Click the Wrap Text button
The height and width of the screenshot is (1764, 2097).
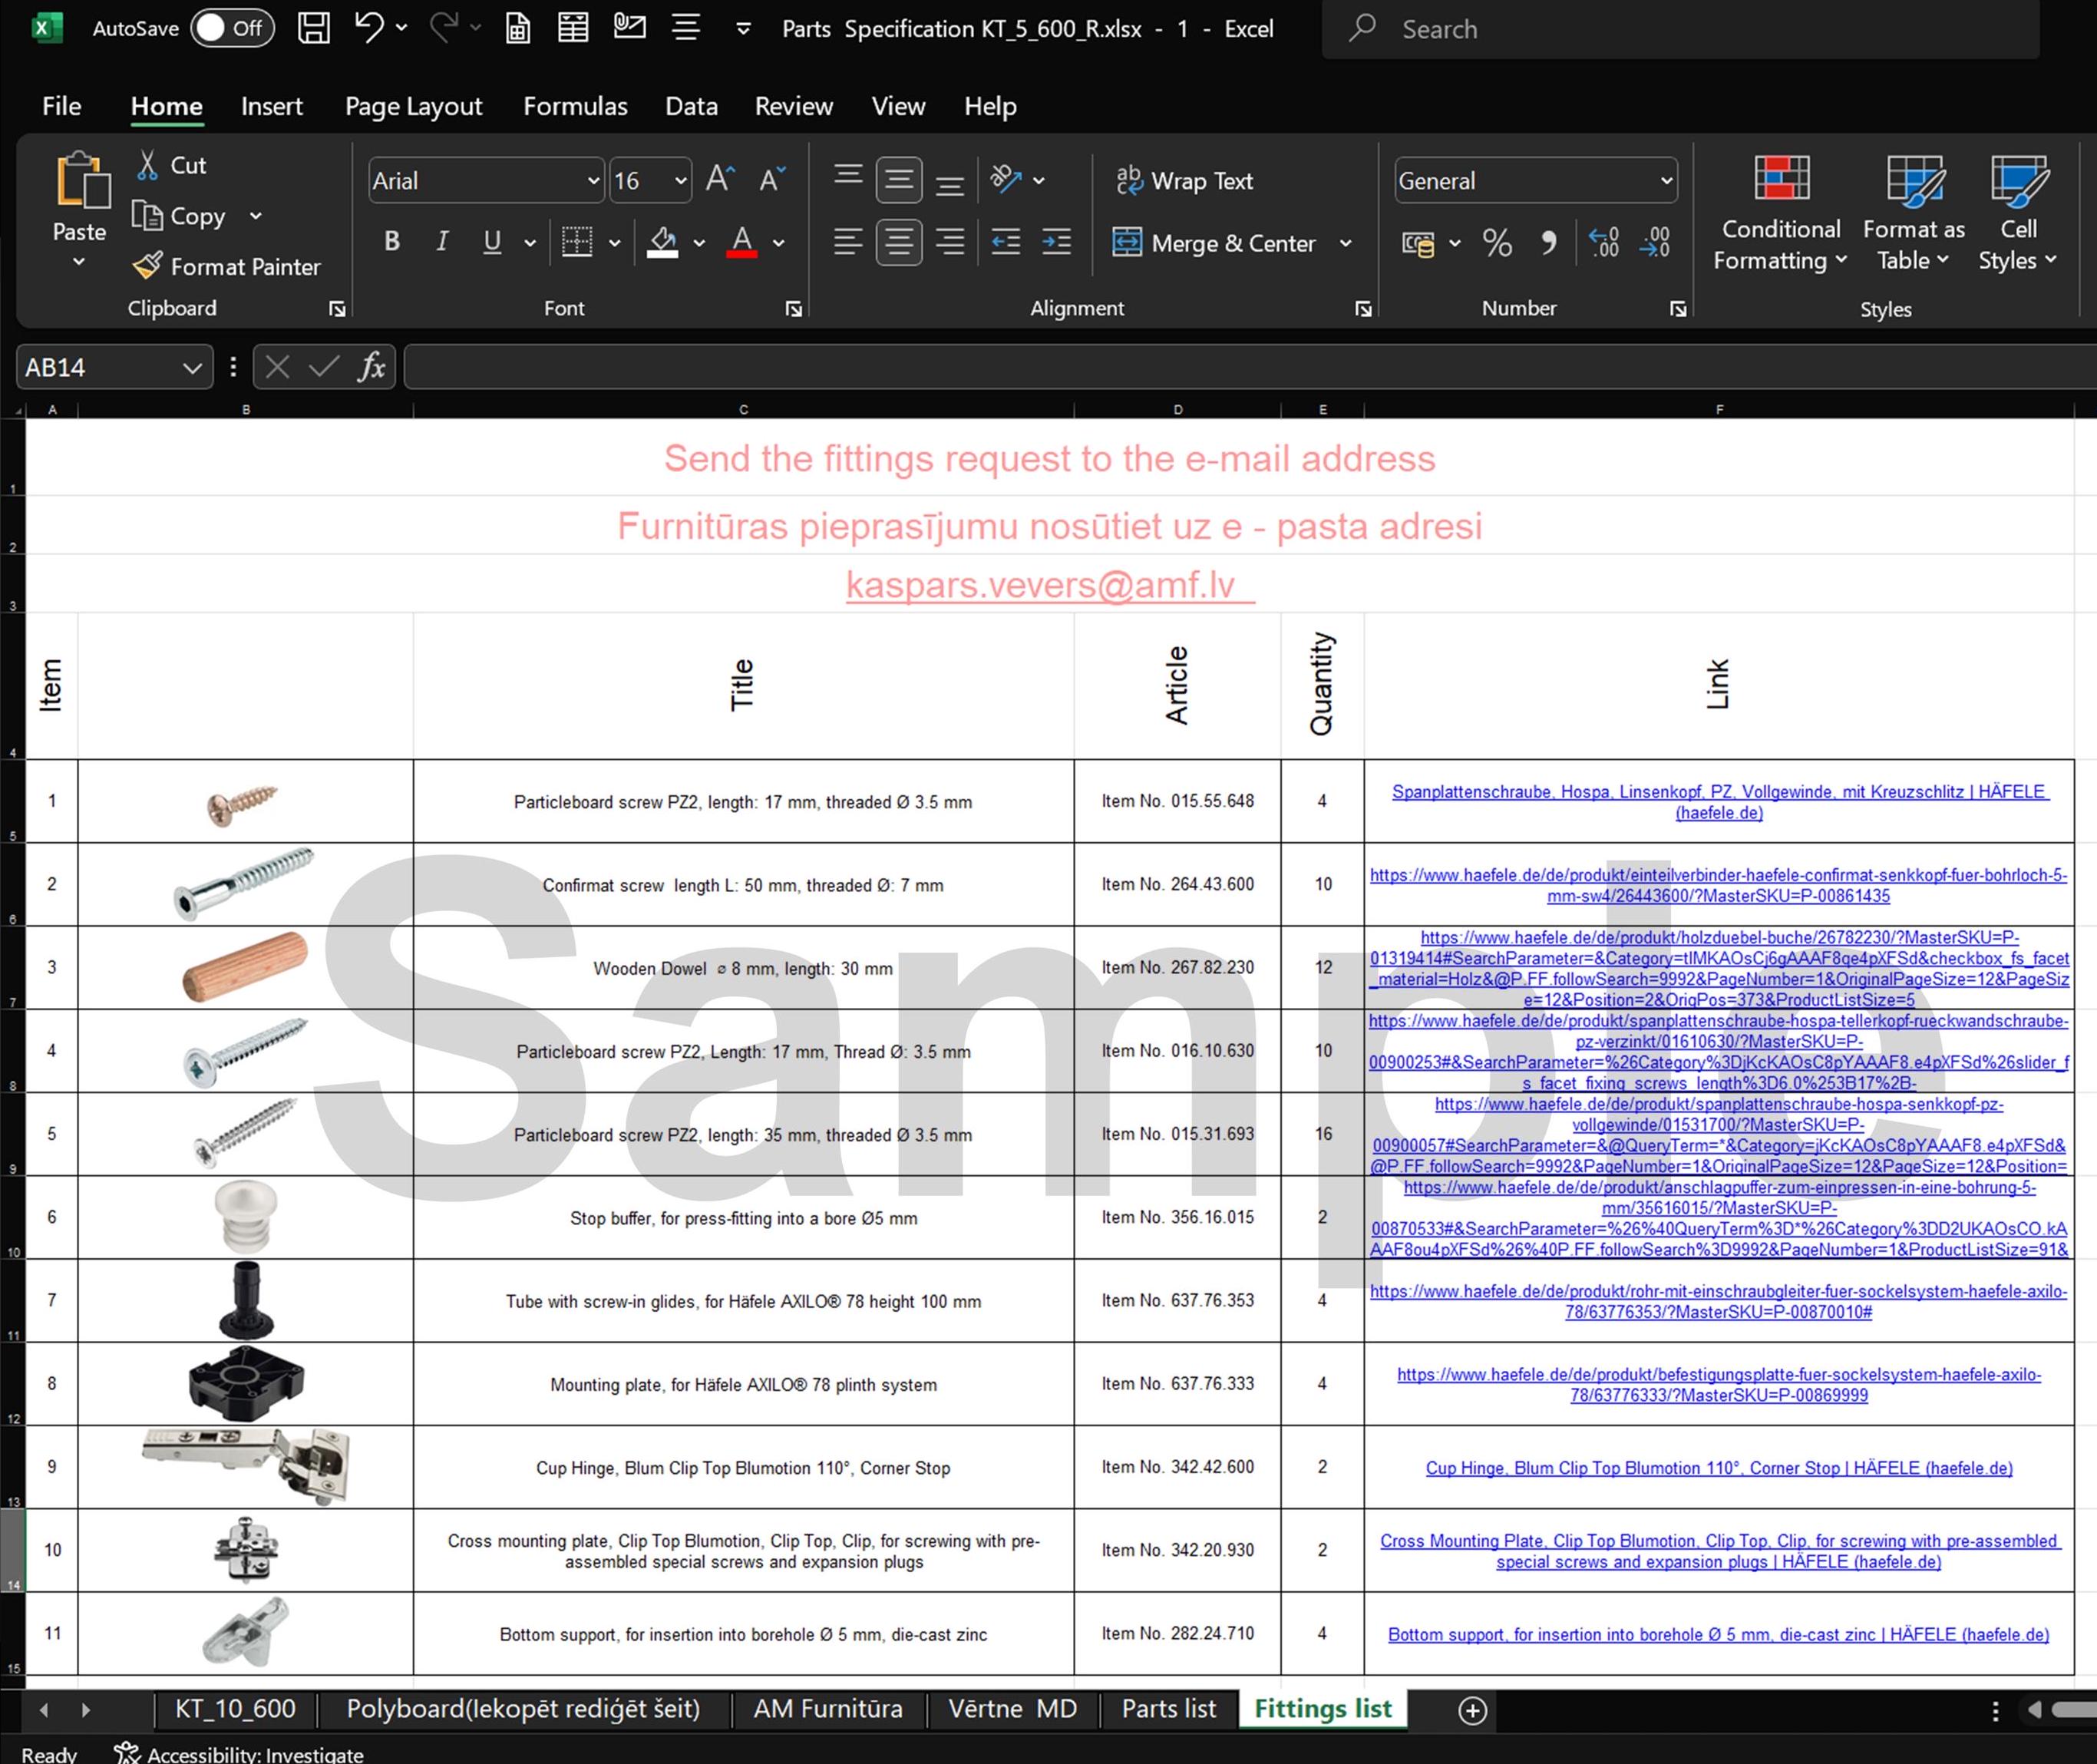pos(1184,180)
